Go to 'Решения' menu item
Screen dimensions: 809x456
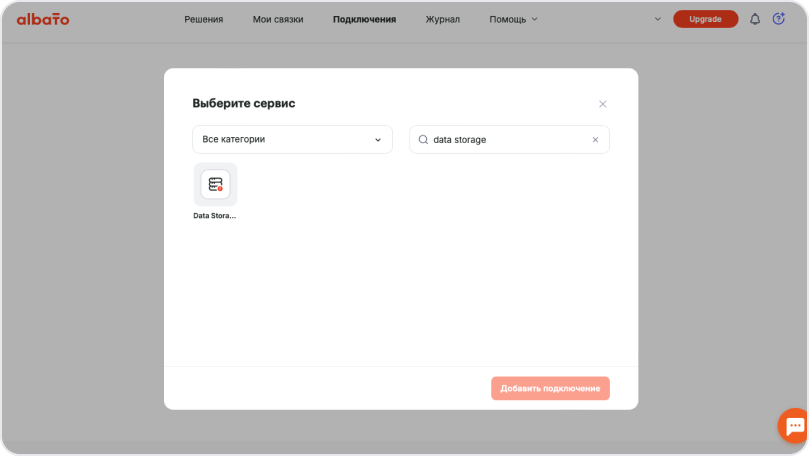(x=204, y=19)
